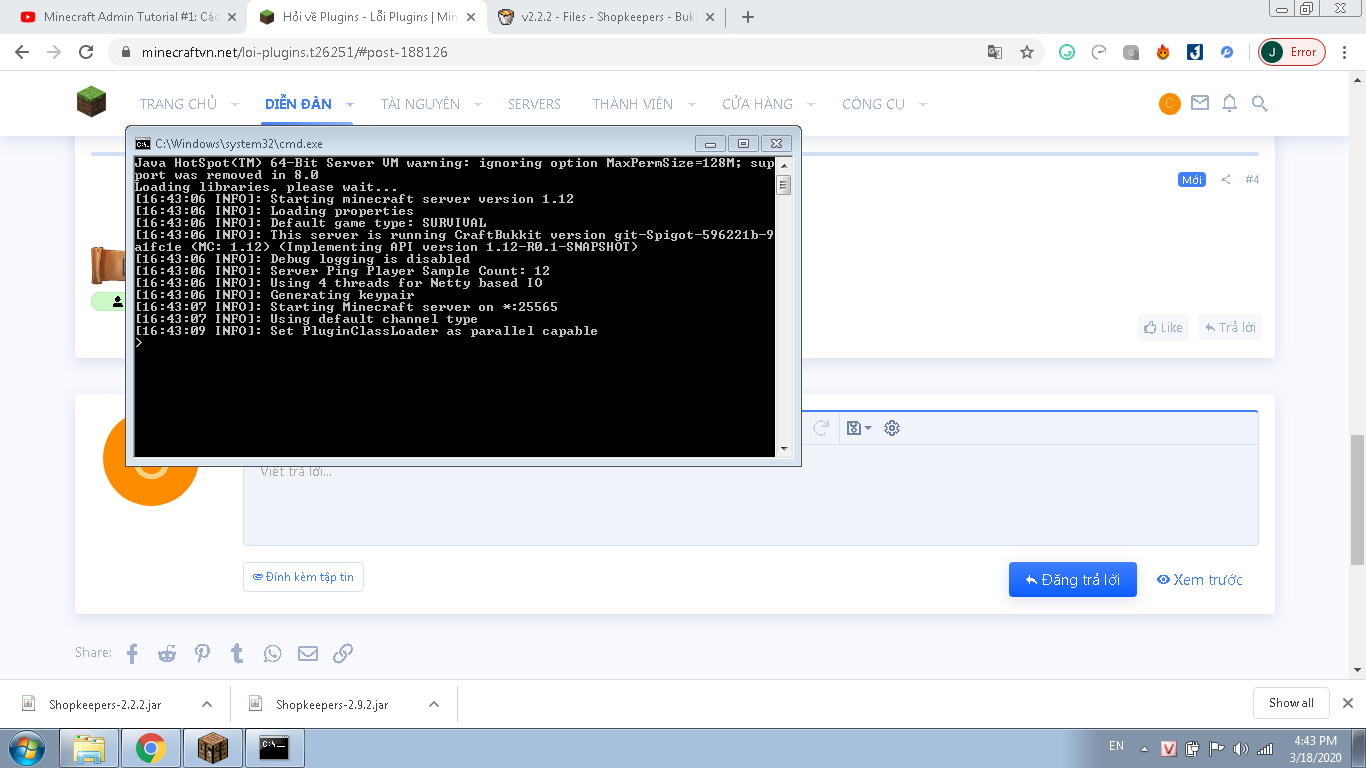
Task: Click Trả lời reply link on the post
Action: tap(1230, 327)
